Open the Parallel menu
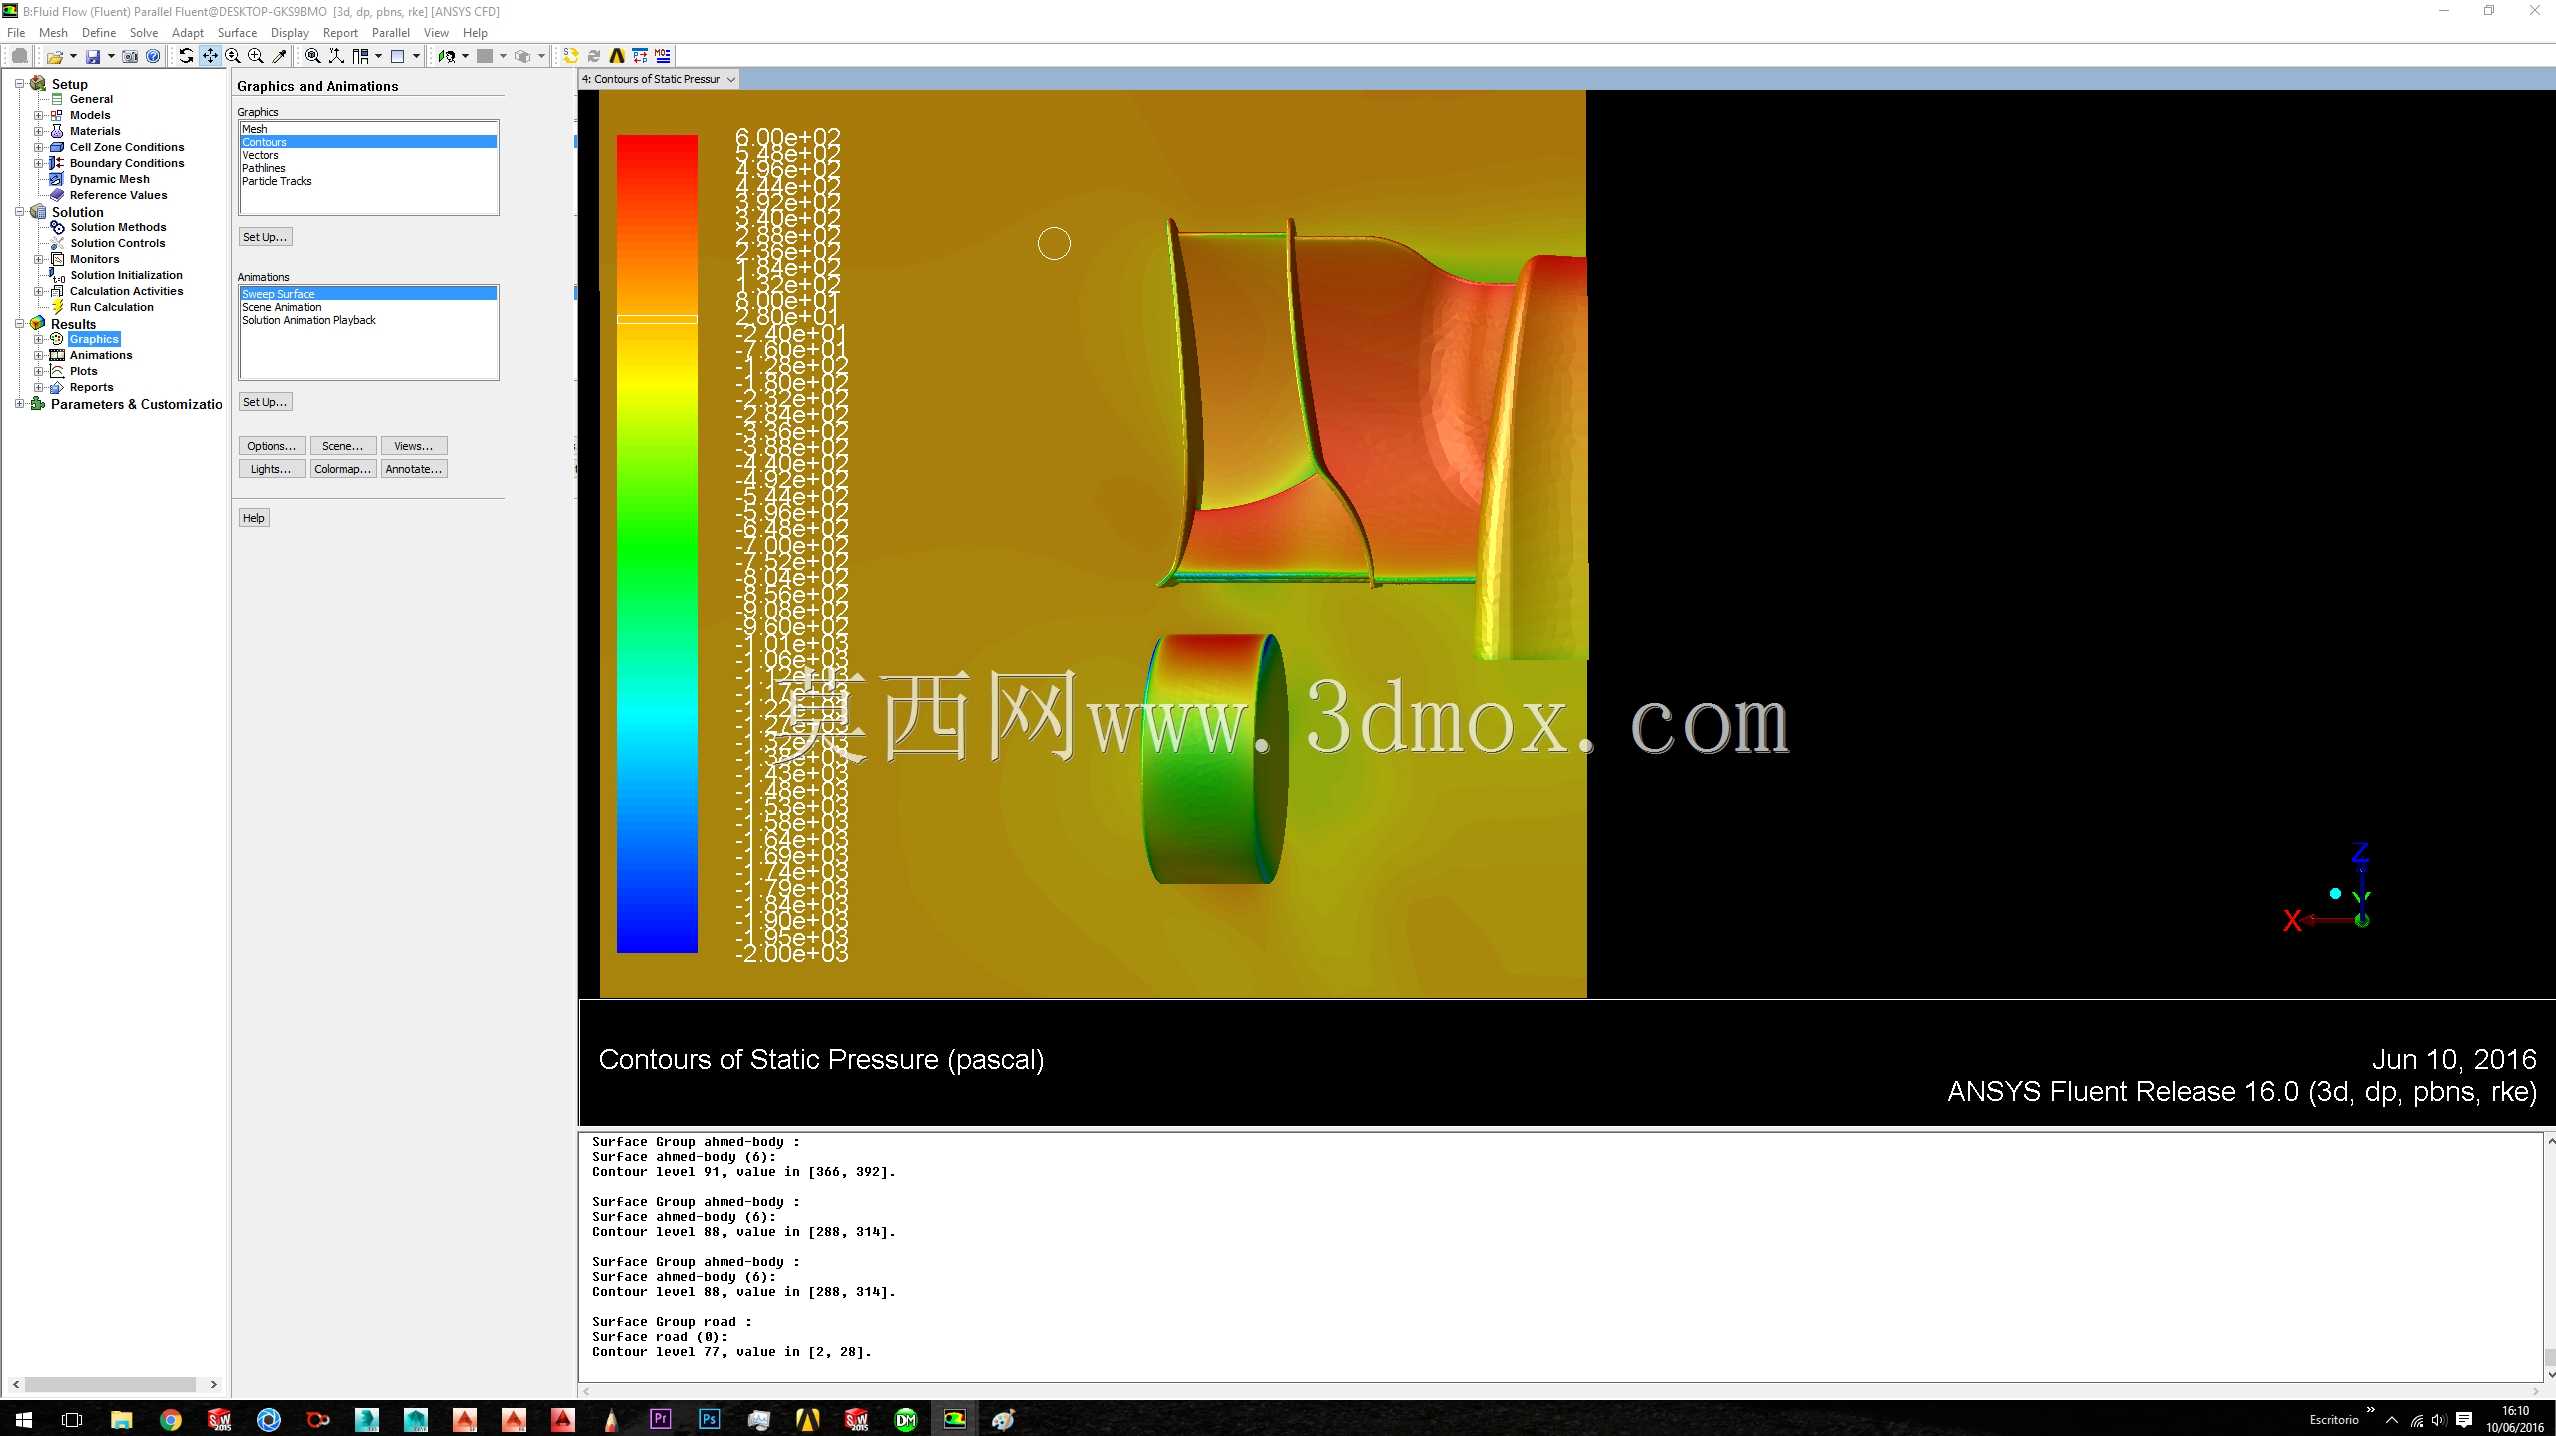This screenshot has width=2556, height=1436. pyautogui.click(x=391, y=33)
